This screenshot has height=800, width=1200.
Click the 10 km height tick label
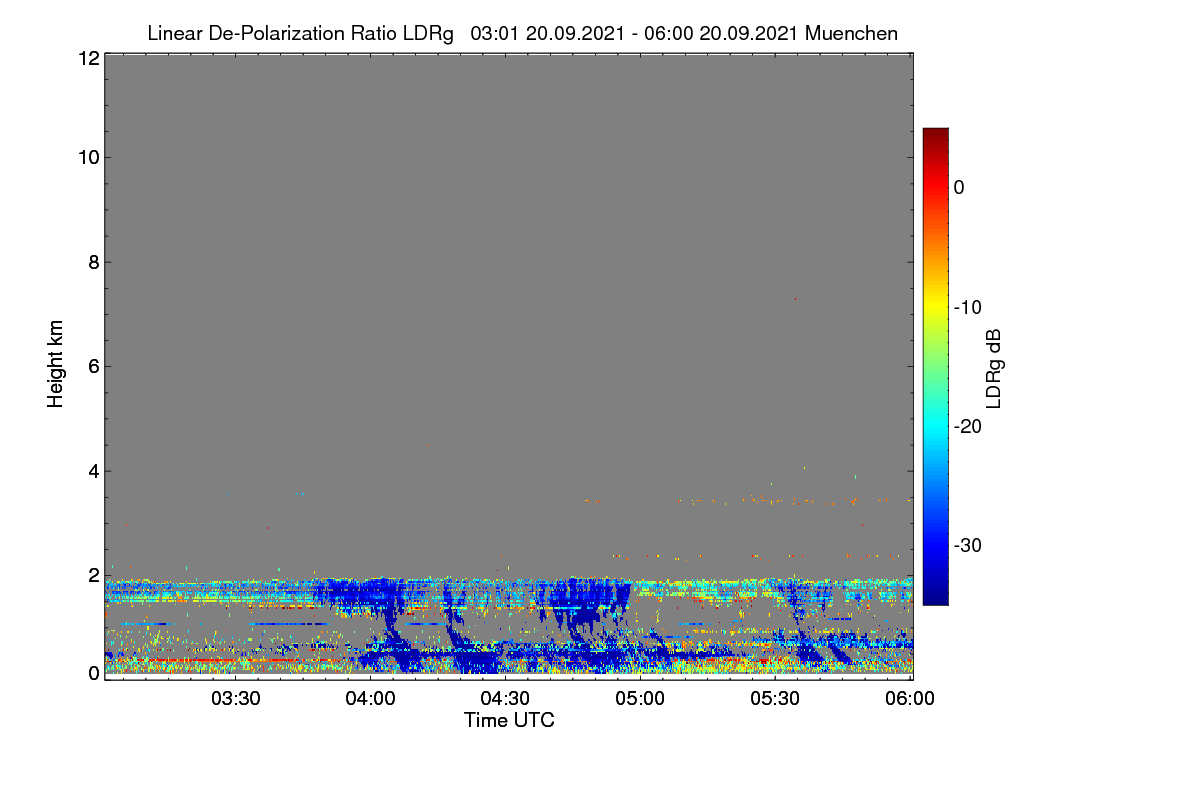87,157
